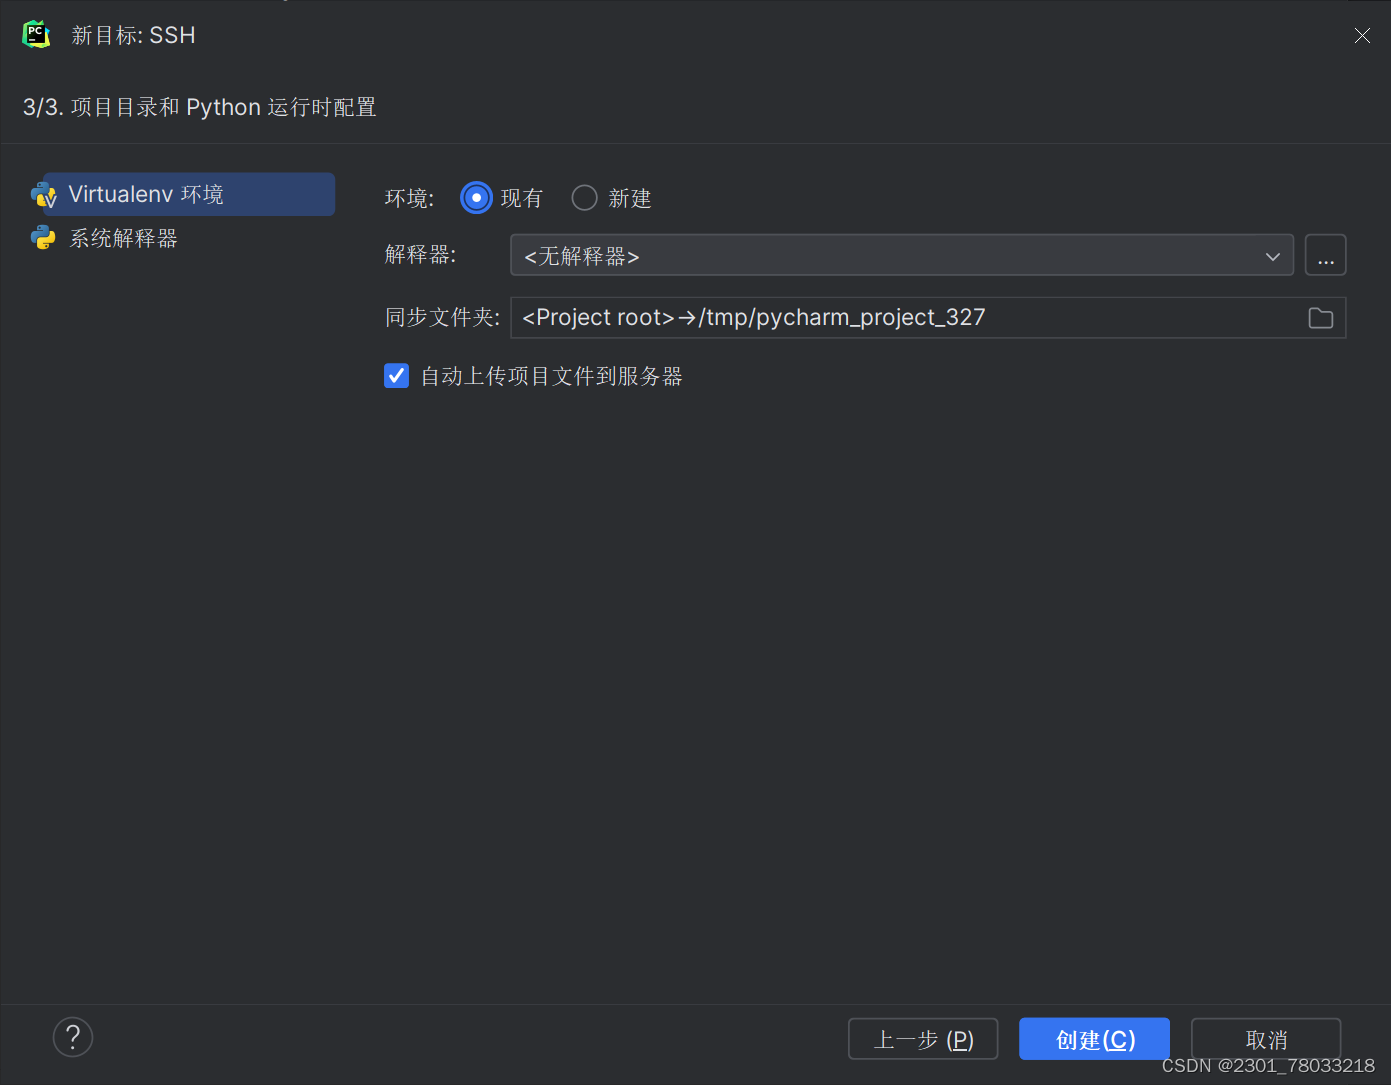1391x1085 pixels.
Task: Switch to 系统解释器 option
Action: click(123, 238)
